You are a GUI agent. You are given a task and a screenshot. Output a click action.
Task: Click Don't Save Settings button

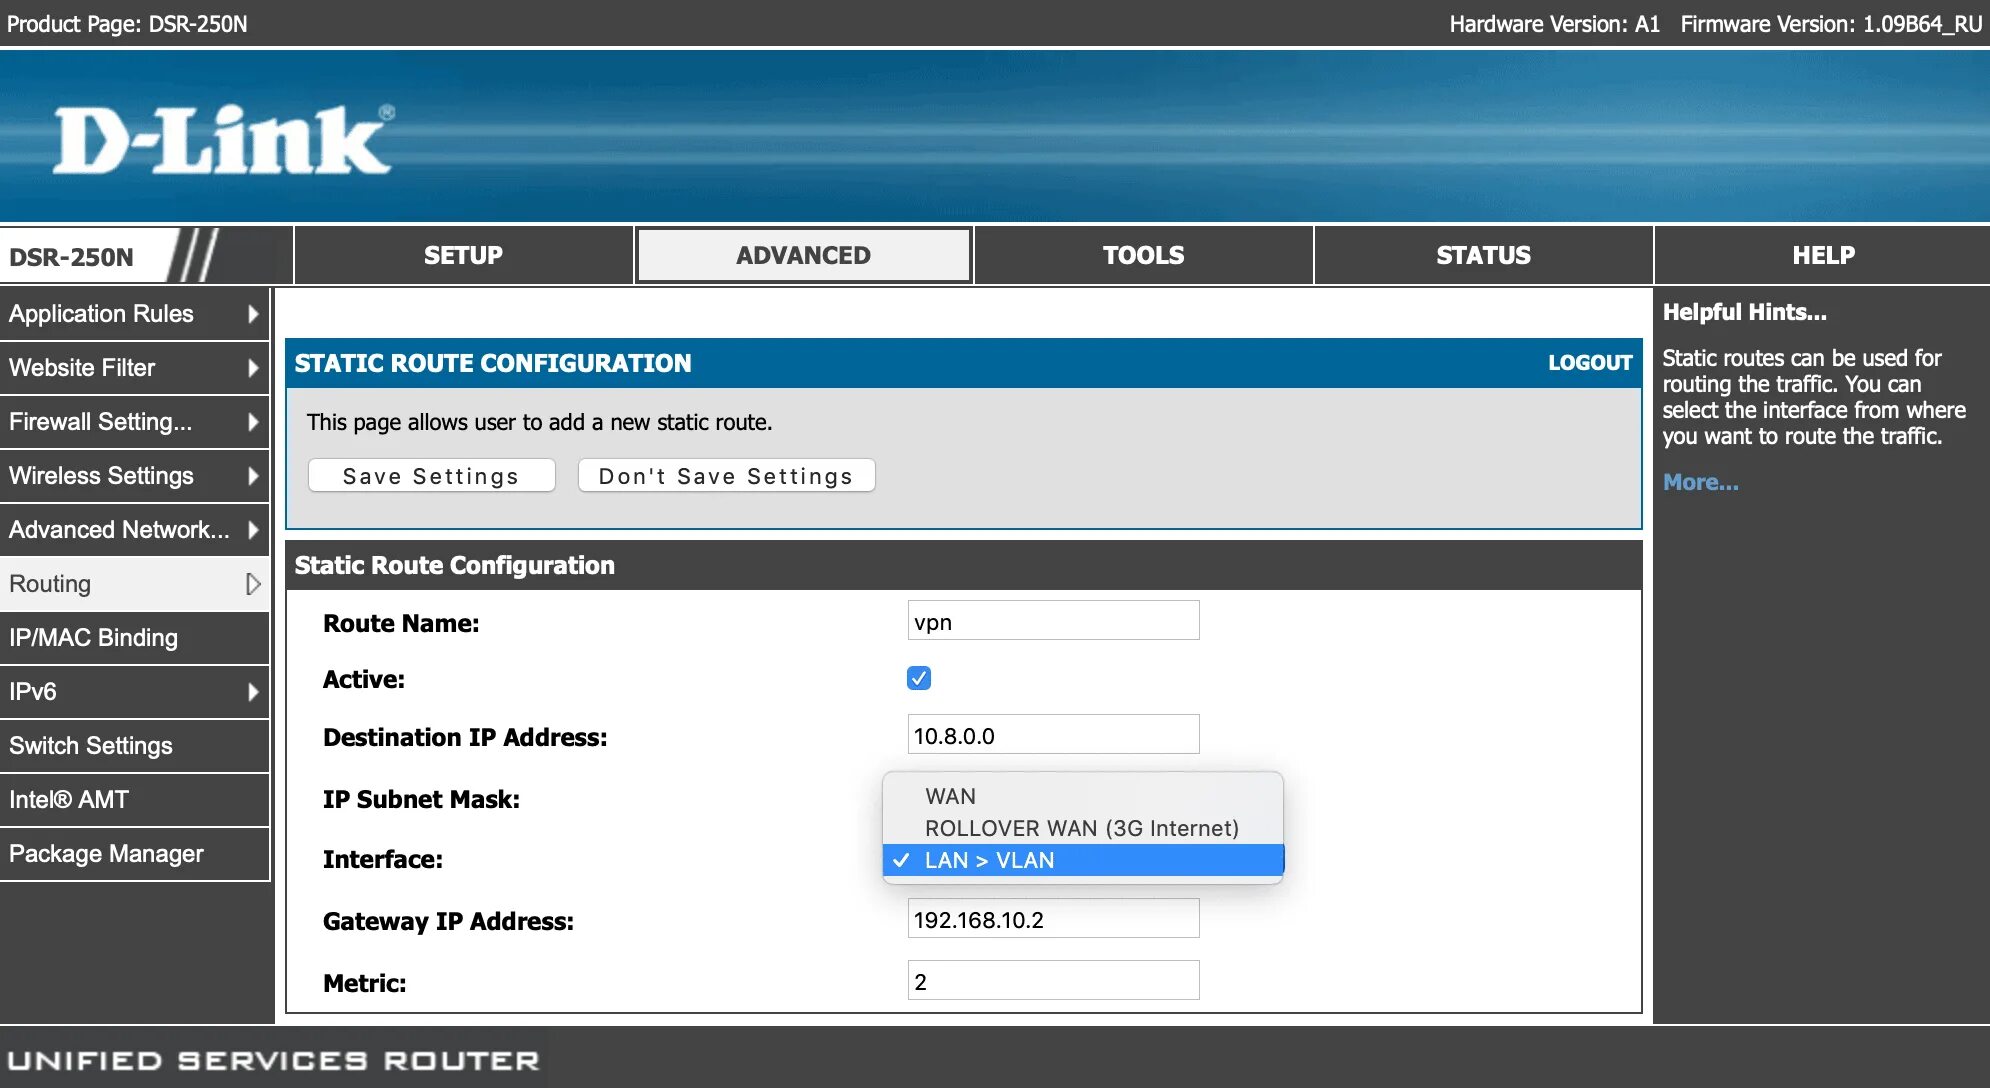[726, 476]
